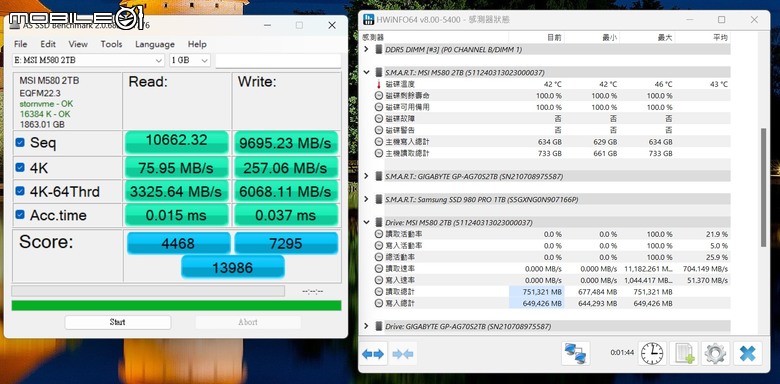Viewport: 780px width, 384px height.
Task: Click the clock reset-timer icon in HWiNFO
Action: pyautogui.click(x=652, y=353)
